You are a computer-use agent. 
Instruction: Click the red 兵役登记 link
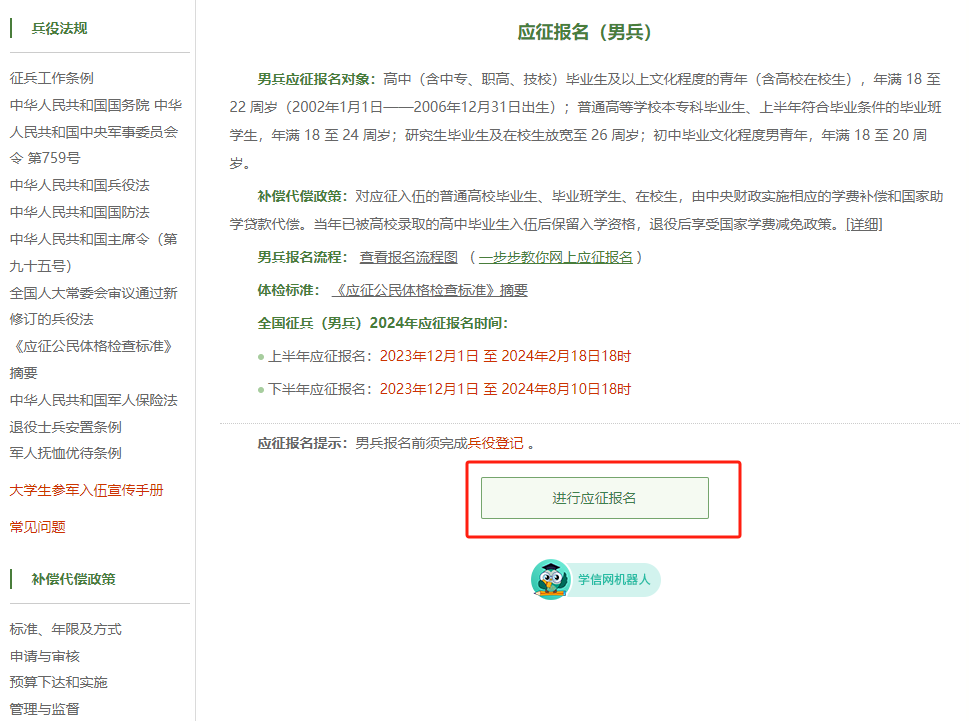coord(495,443)
